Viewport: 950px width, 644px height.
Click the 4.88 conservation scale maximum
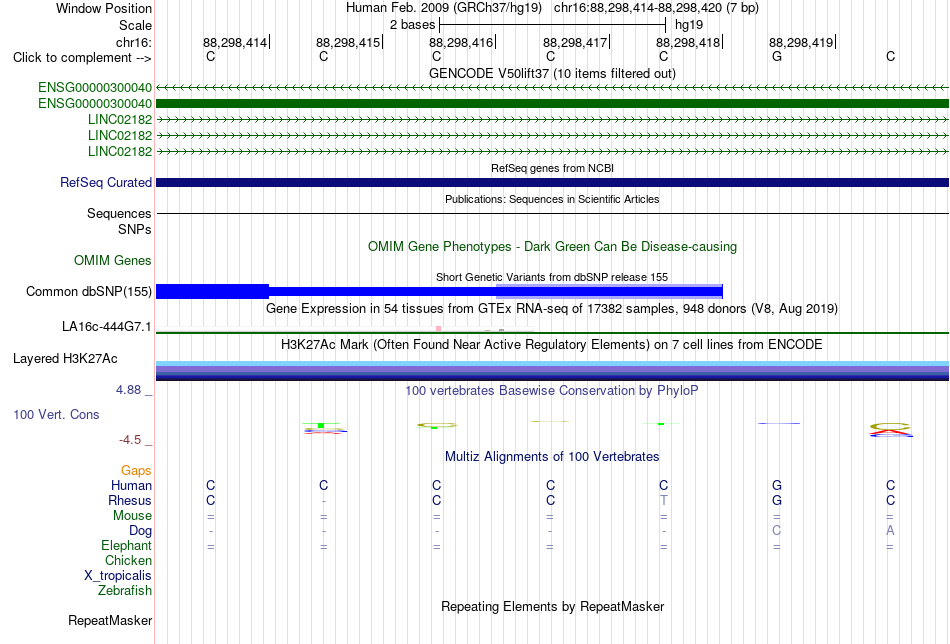(x=128, y=390)
